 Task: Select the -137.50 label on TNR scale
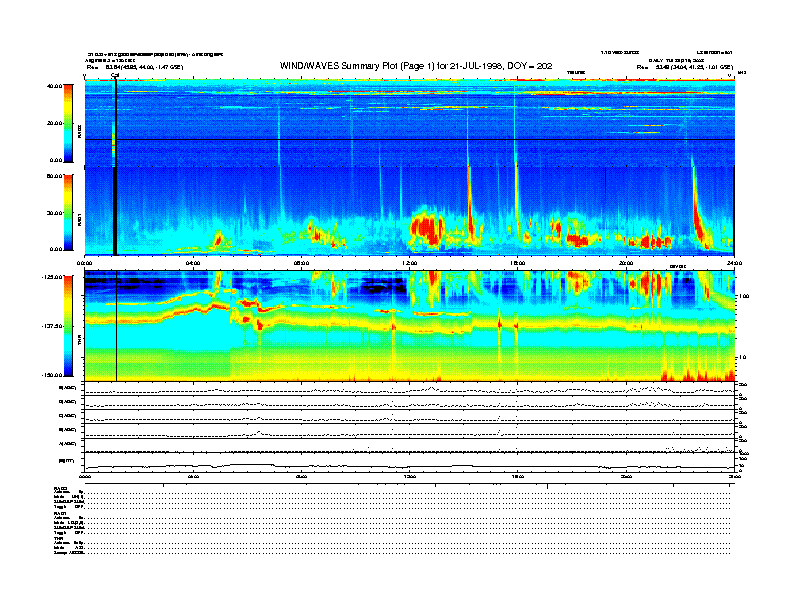(52, 326)
